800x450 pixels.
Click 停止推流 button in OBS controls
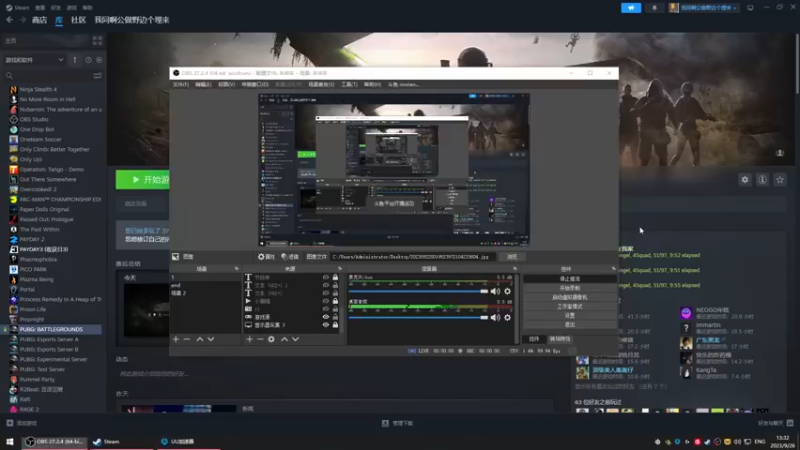[x=569, y=279]
